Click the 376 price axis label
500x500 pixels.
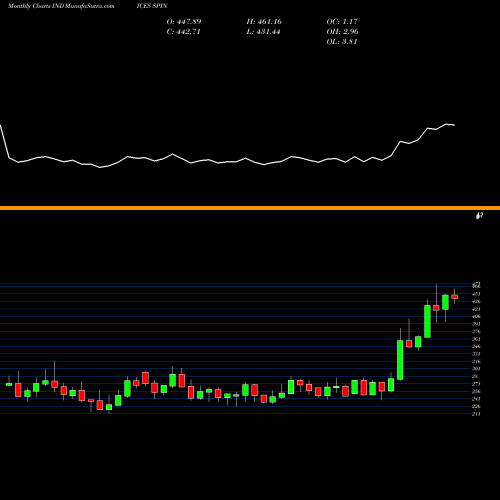pyautogui.click(x=477, y=332)
